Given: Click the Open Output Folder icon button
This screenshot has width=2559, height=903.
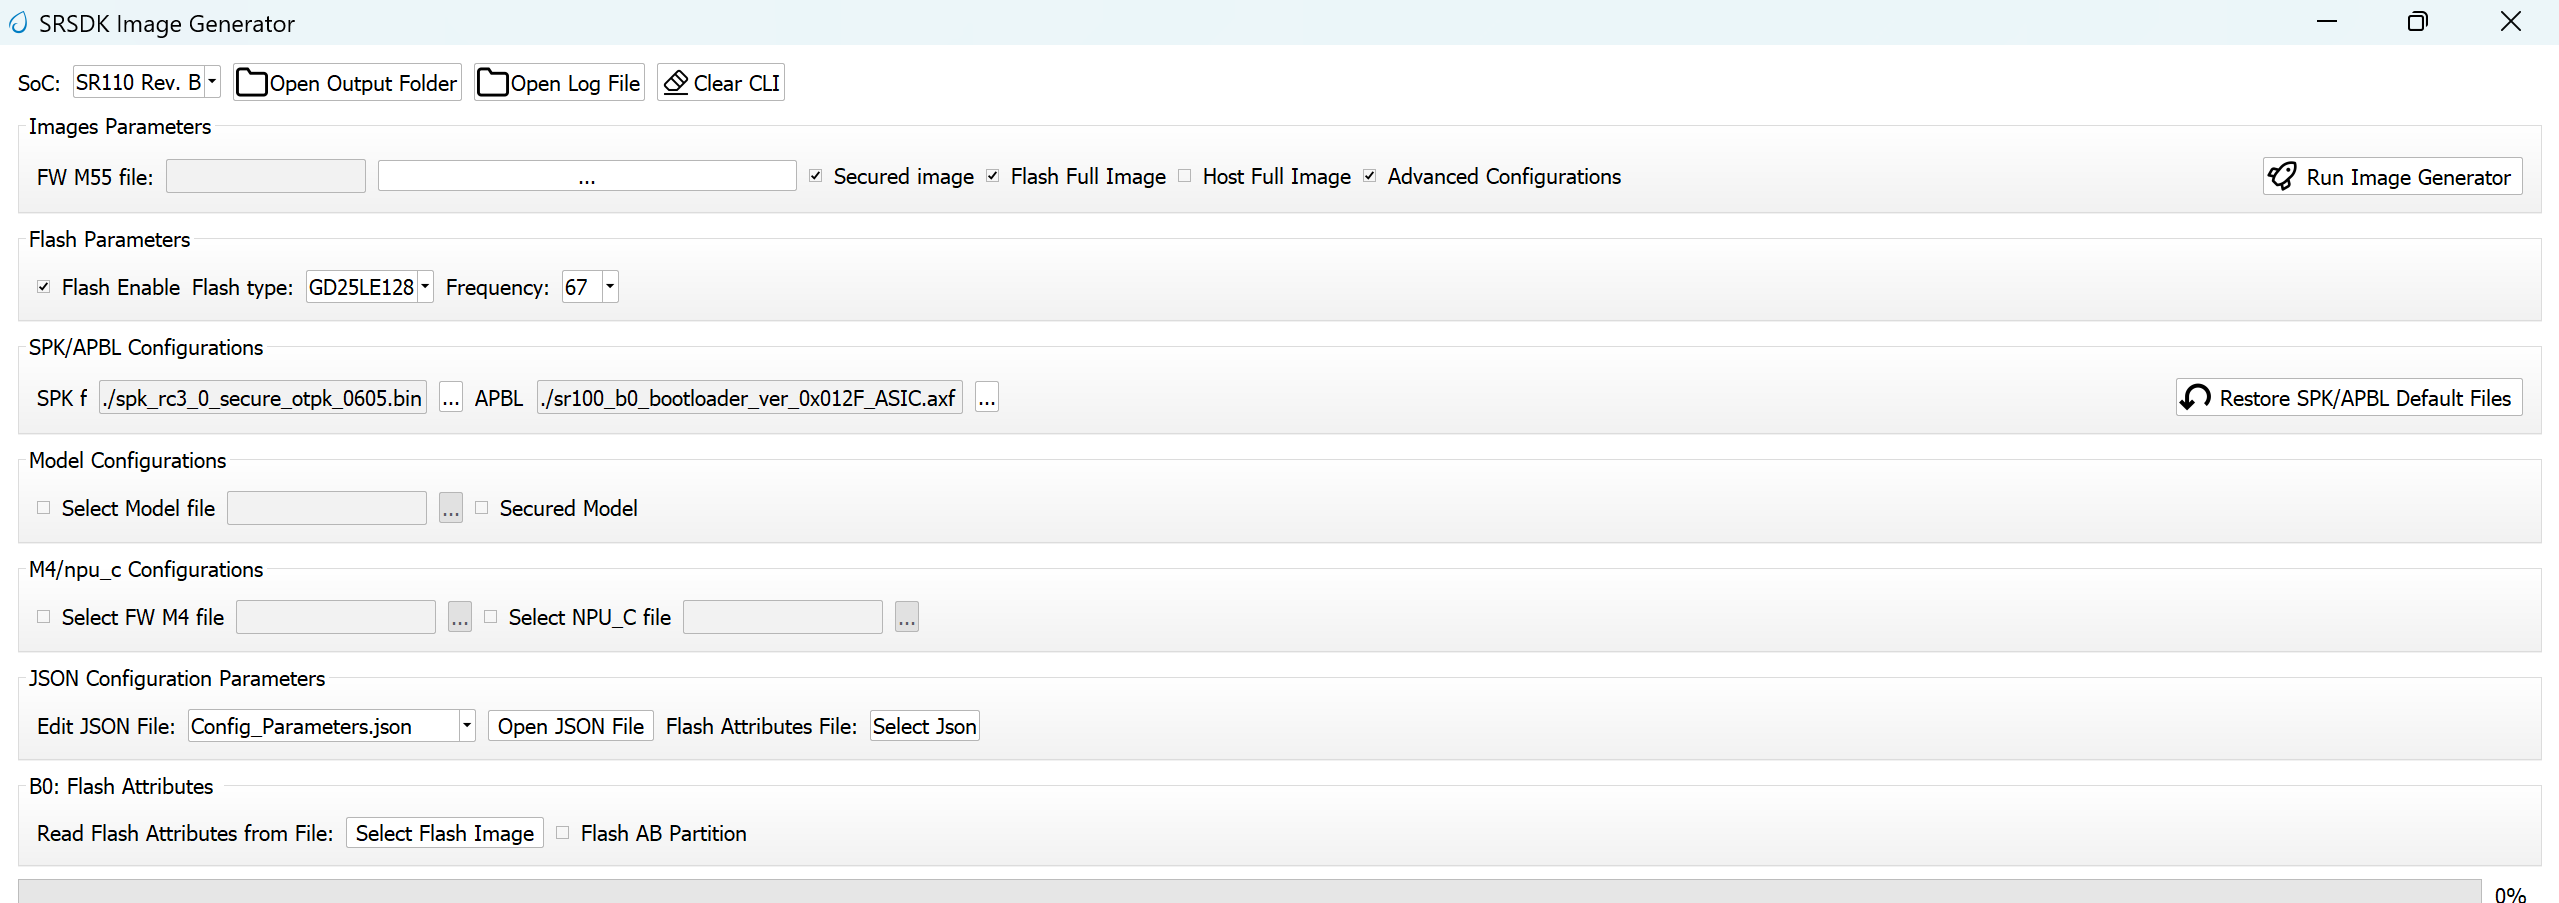Looking at the screenshot, I should [253, 83].
